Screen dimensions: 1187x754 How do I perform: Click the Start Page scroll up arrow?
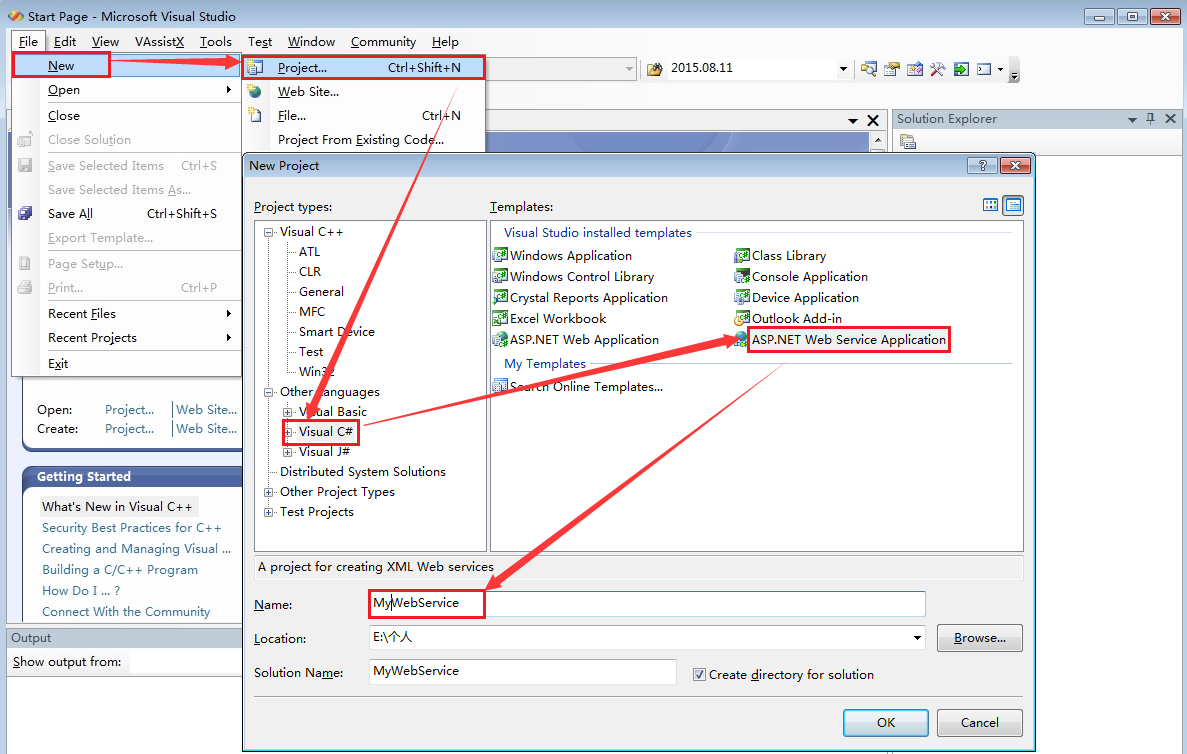tap(877, 140)
